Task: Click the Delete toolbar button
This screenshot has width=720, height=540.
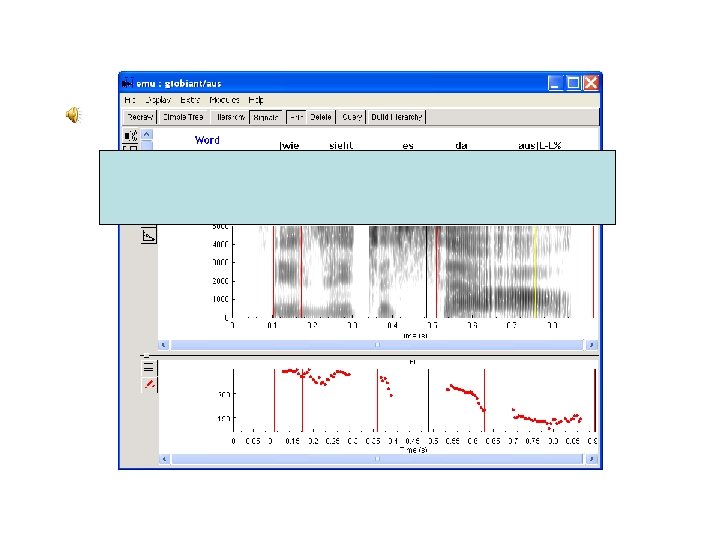Action: point(321,117)
